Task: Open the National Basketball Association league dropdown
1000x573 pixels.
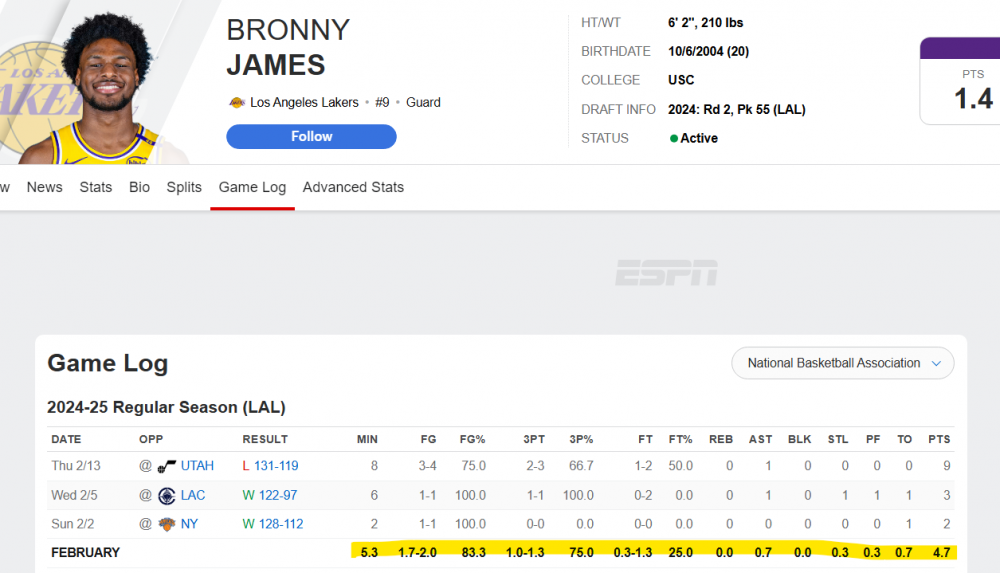Action: point(843,363)
